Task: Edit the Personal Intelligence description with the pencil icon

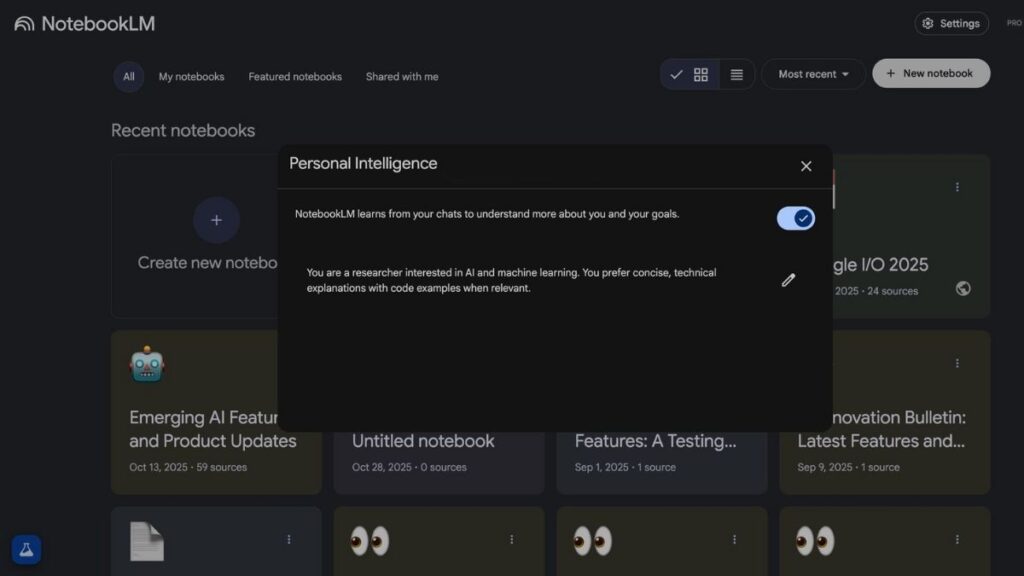Action: [x=788, y=280]
